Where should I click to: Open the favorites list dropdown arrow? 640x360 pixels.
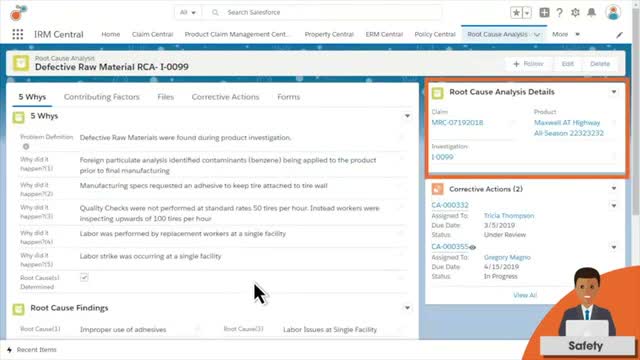pos(527,13)
